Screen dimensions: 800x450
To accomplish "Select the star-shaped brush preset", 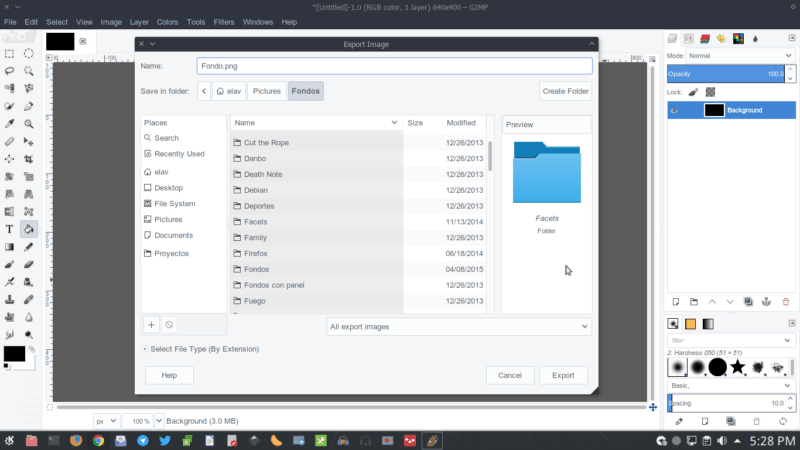I will (x=738, y=368).
